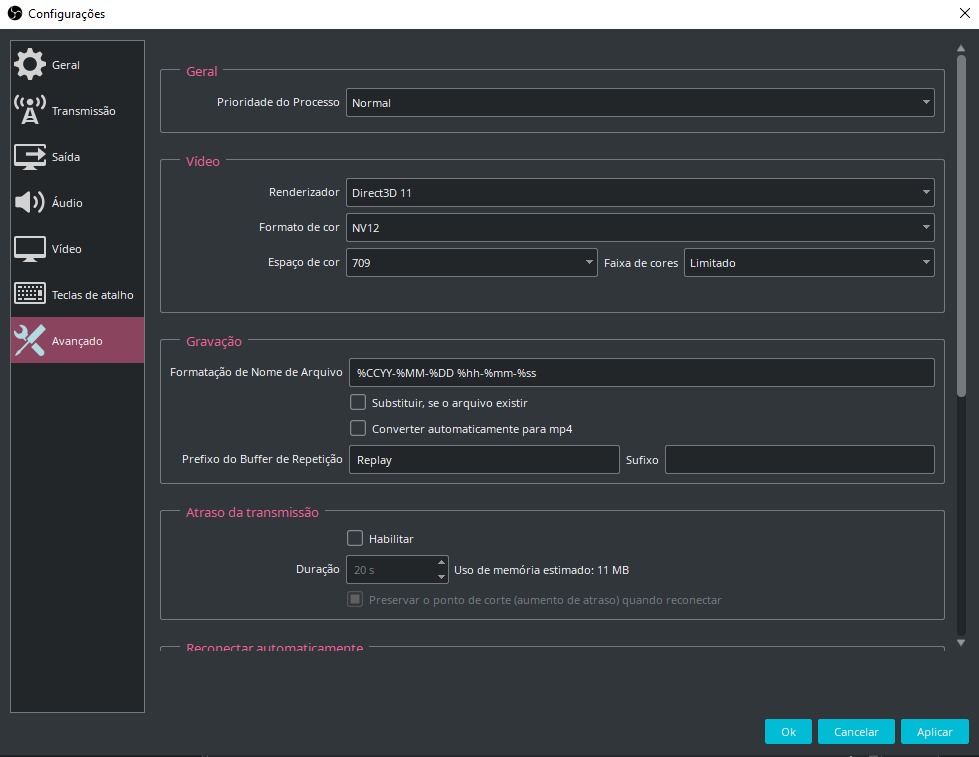Viewport: 979px width, 757px height.
Task: Expand the Faixa de cores dropdown
Action: click(x=809, y=263)
